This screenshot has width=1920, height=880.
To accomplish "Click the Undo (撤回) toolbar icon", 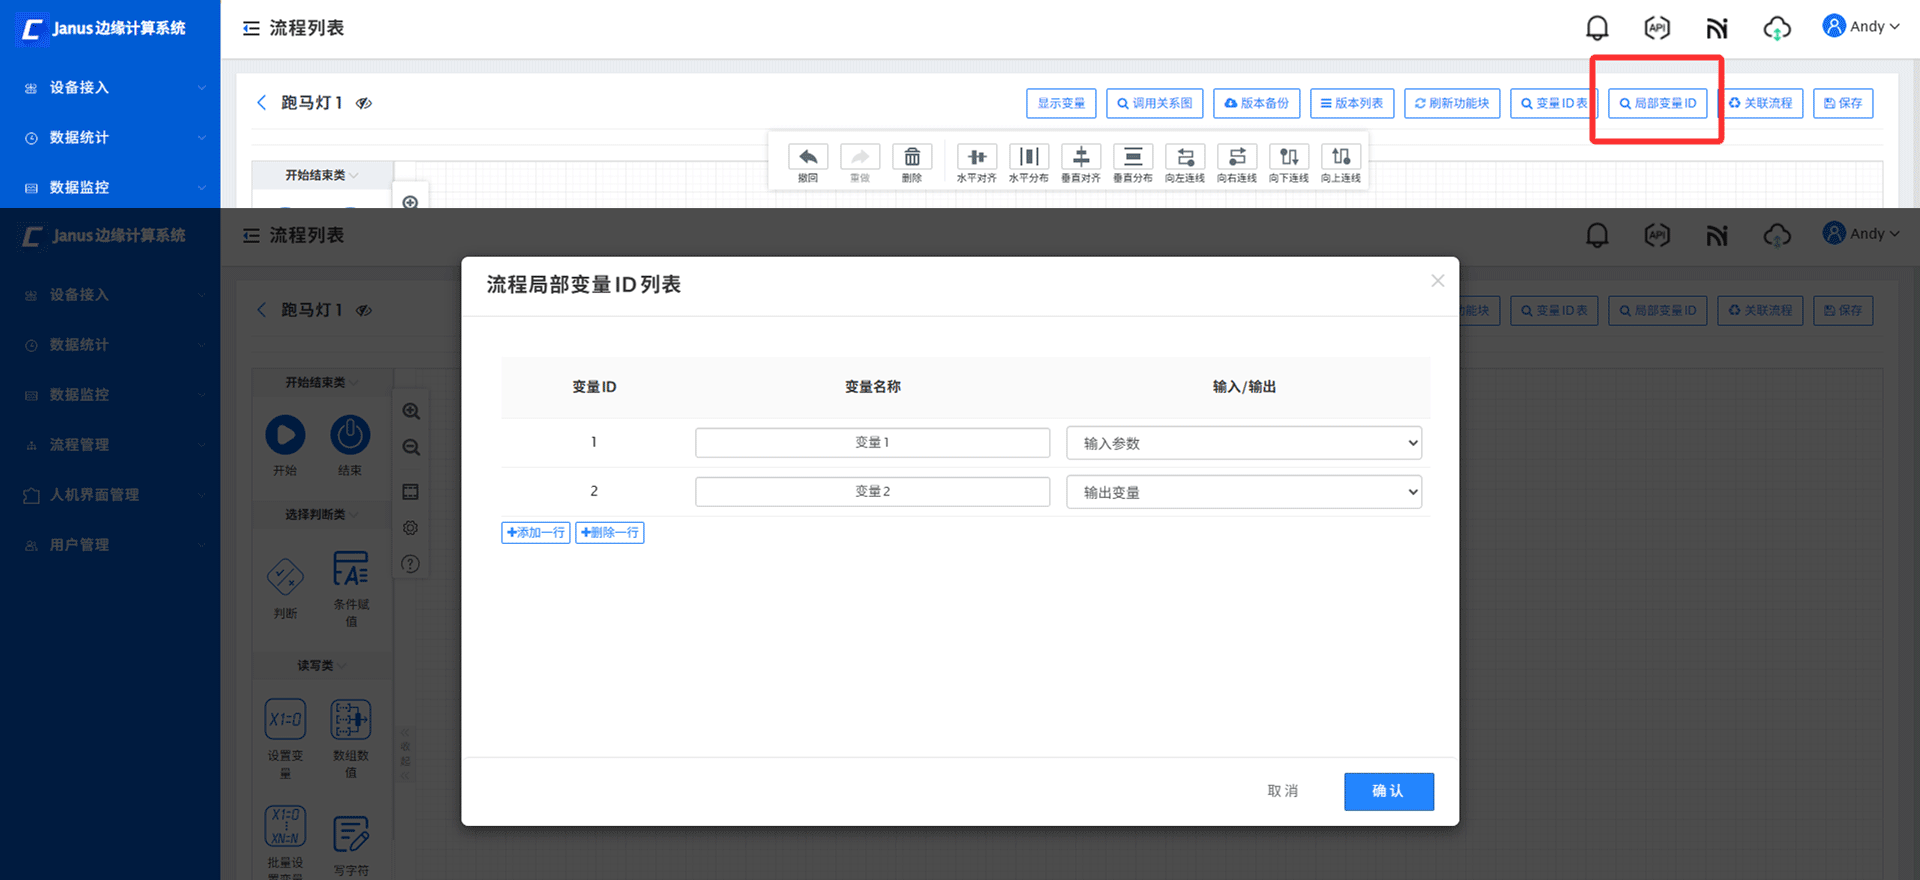I will (808, 158).
